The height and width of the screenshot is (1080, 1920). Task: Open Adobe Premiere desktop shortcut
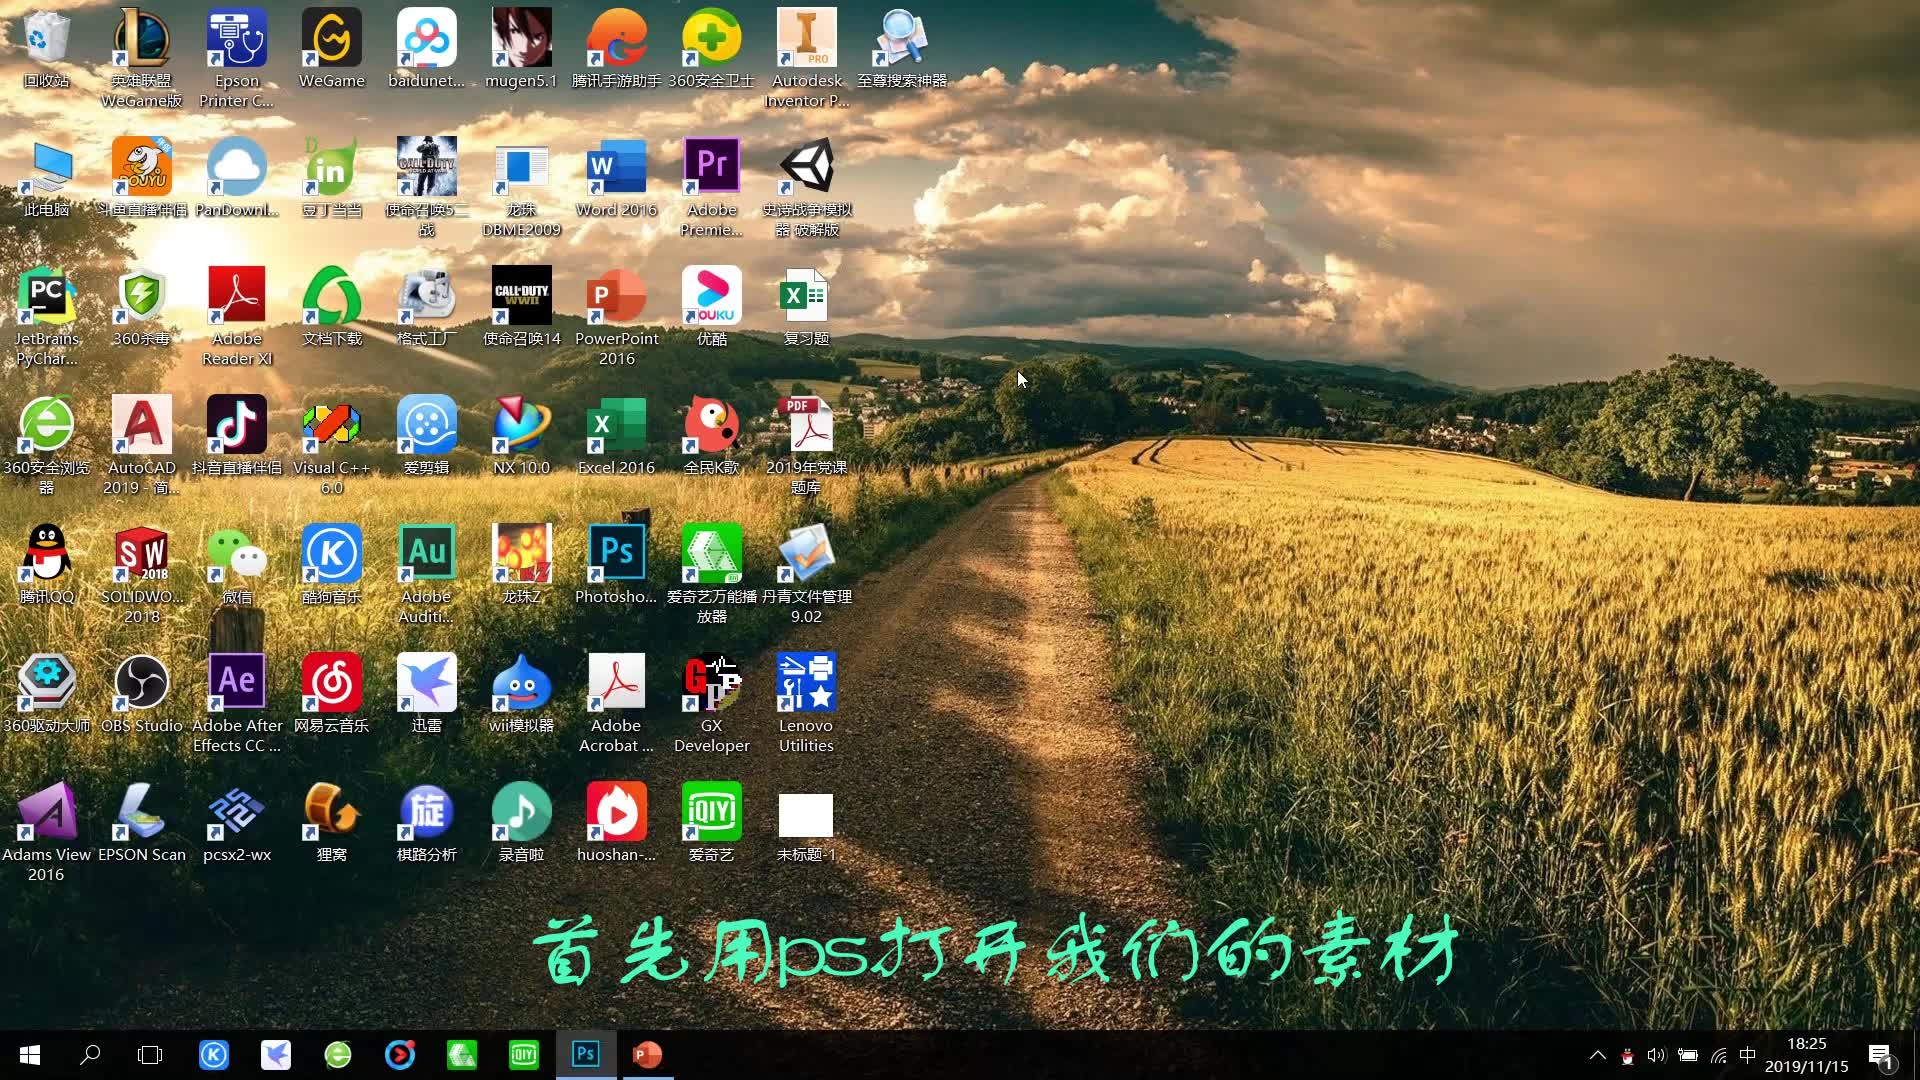pos(711,187)
